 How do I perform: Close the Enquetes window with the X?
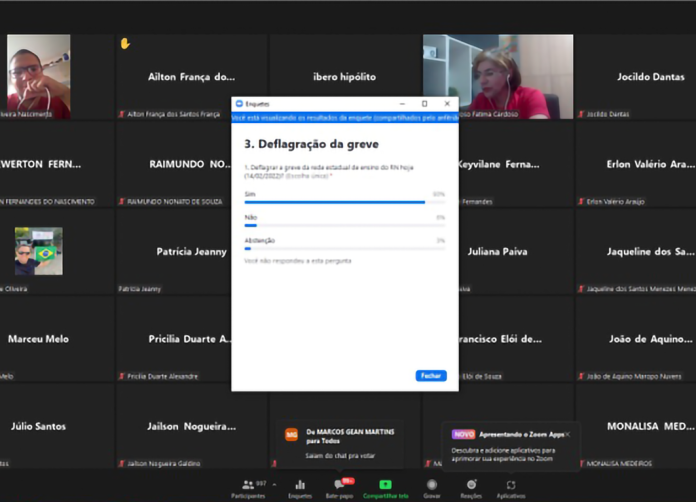[446, 103]
